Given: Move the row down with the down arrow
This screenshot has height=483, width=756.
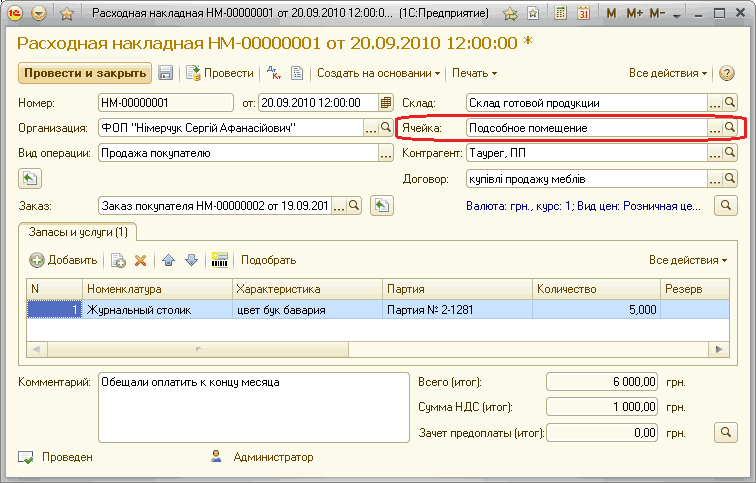Looking at the screenshot, I should click(191, 260).
